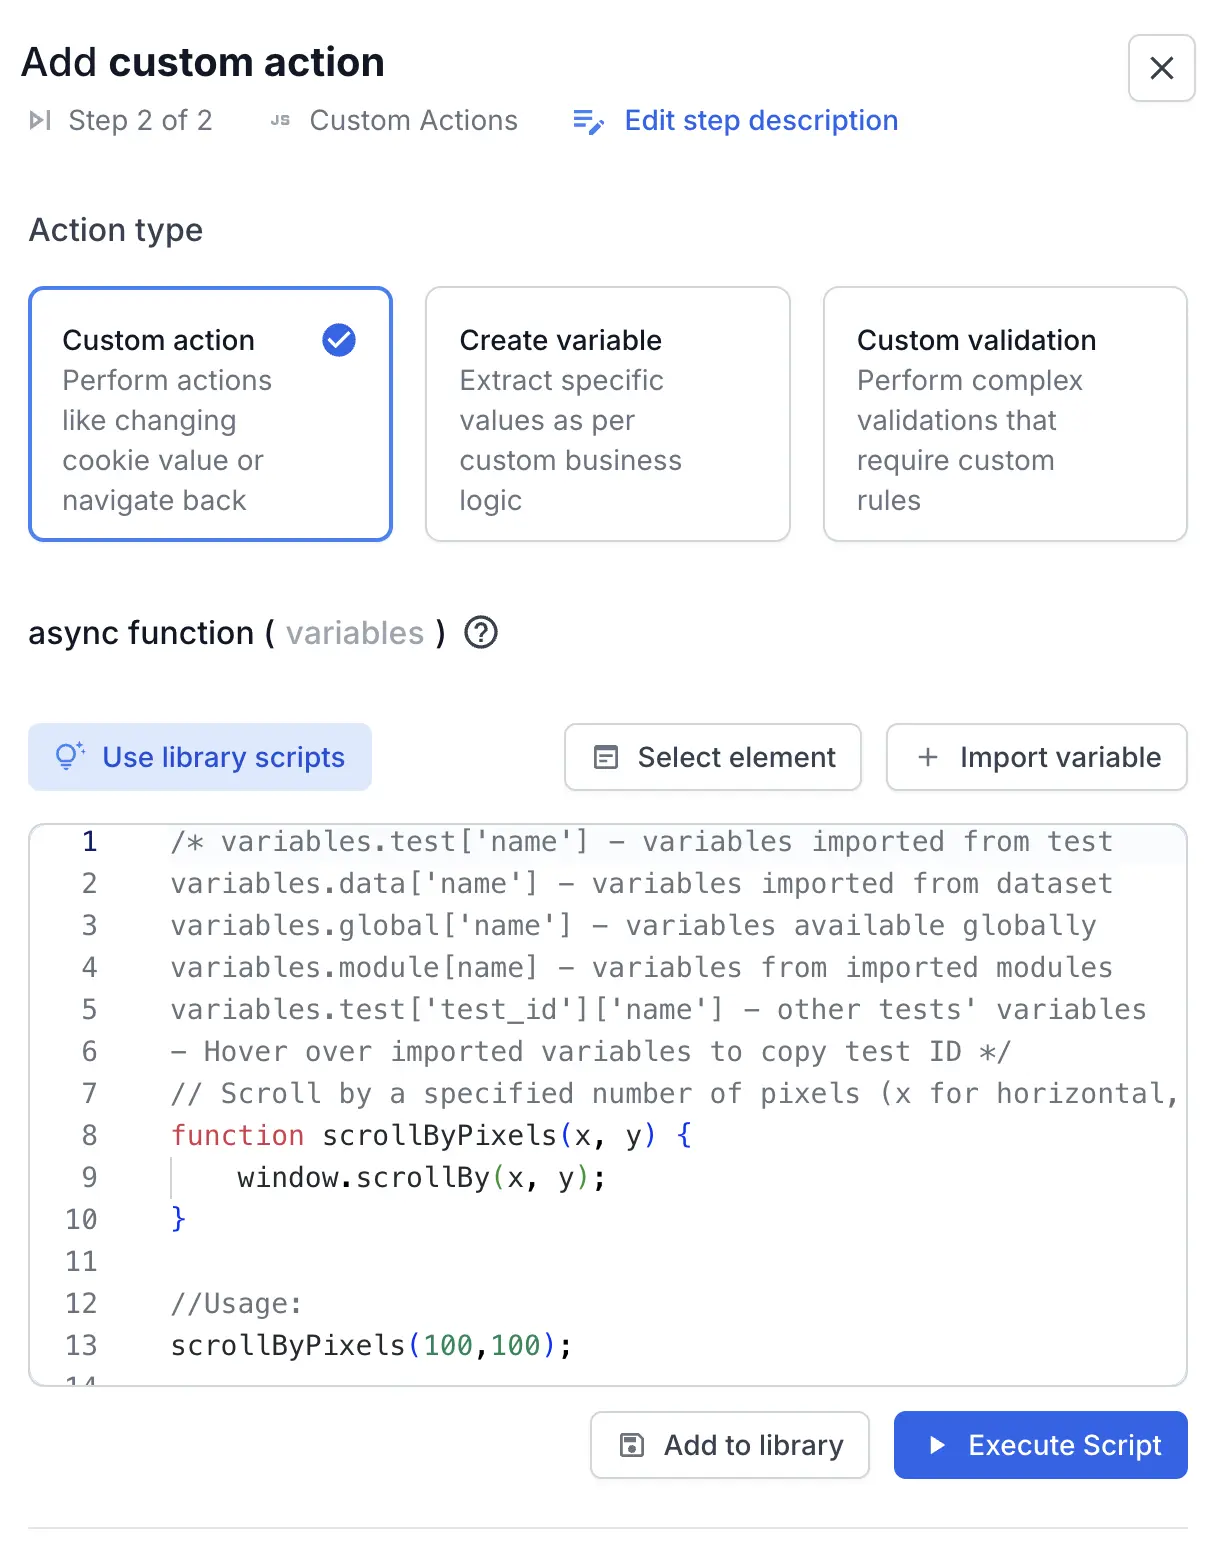Screen dimensions: 1218x1550
Task: Close the Add custom action dialog
Action: [1161, 68]
